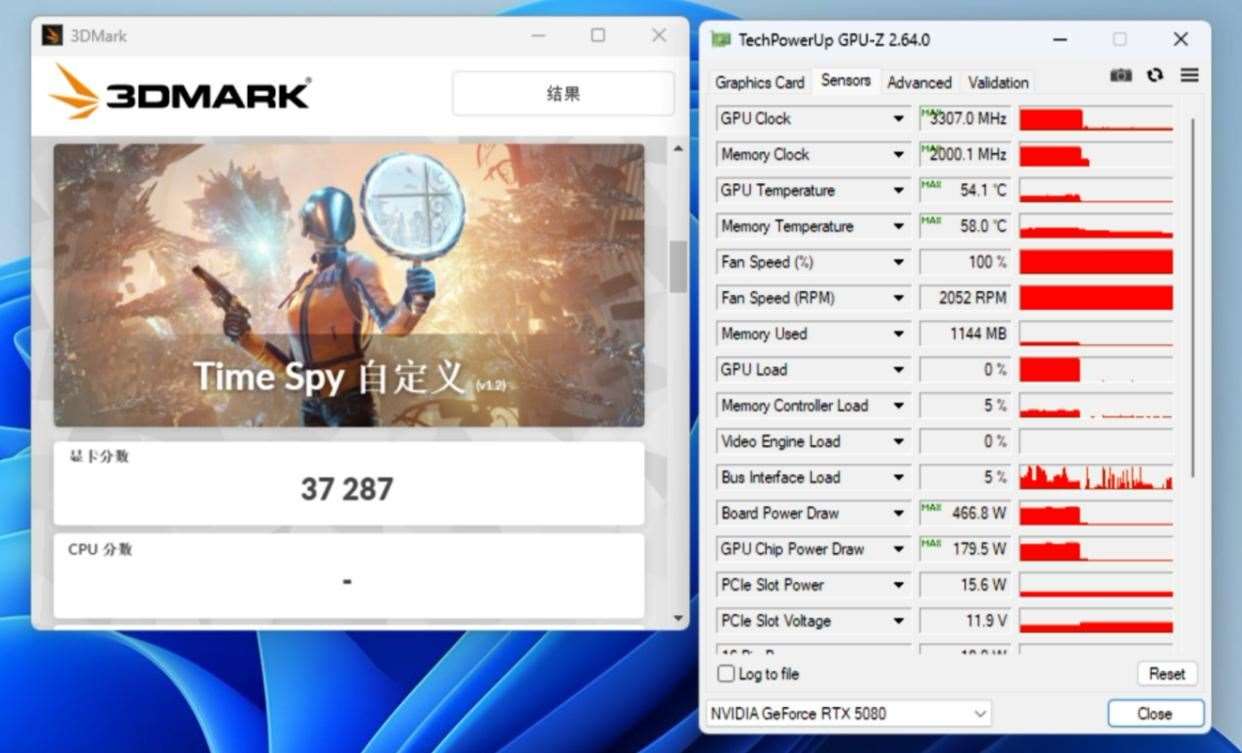This screenshot has width=1242, height=753.
Task: Expand the Memory Used sensor options
Action: click(x=898, y=333)
